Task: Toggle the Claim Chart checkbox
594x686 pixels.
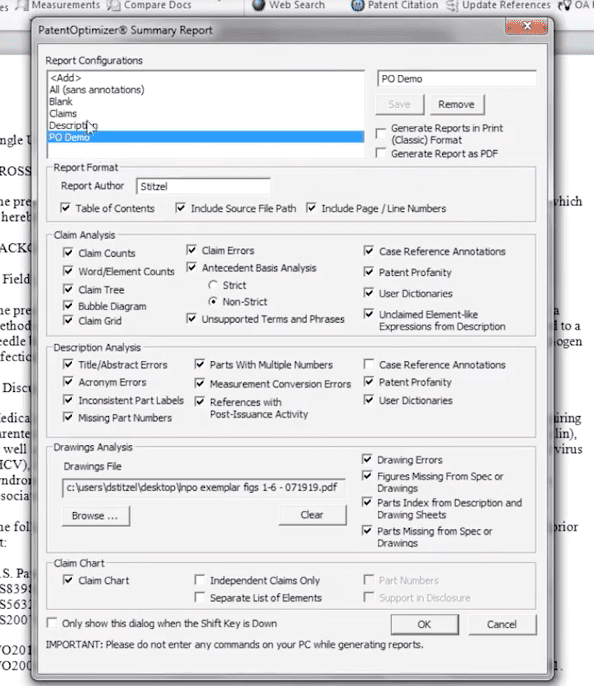Action: [x=68, y=580]
